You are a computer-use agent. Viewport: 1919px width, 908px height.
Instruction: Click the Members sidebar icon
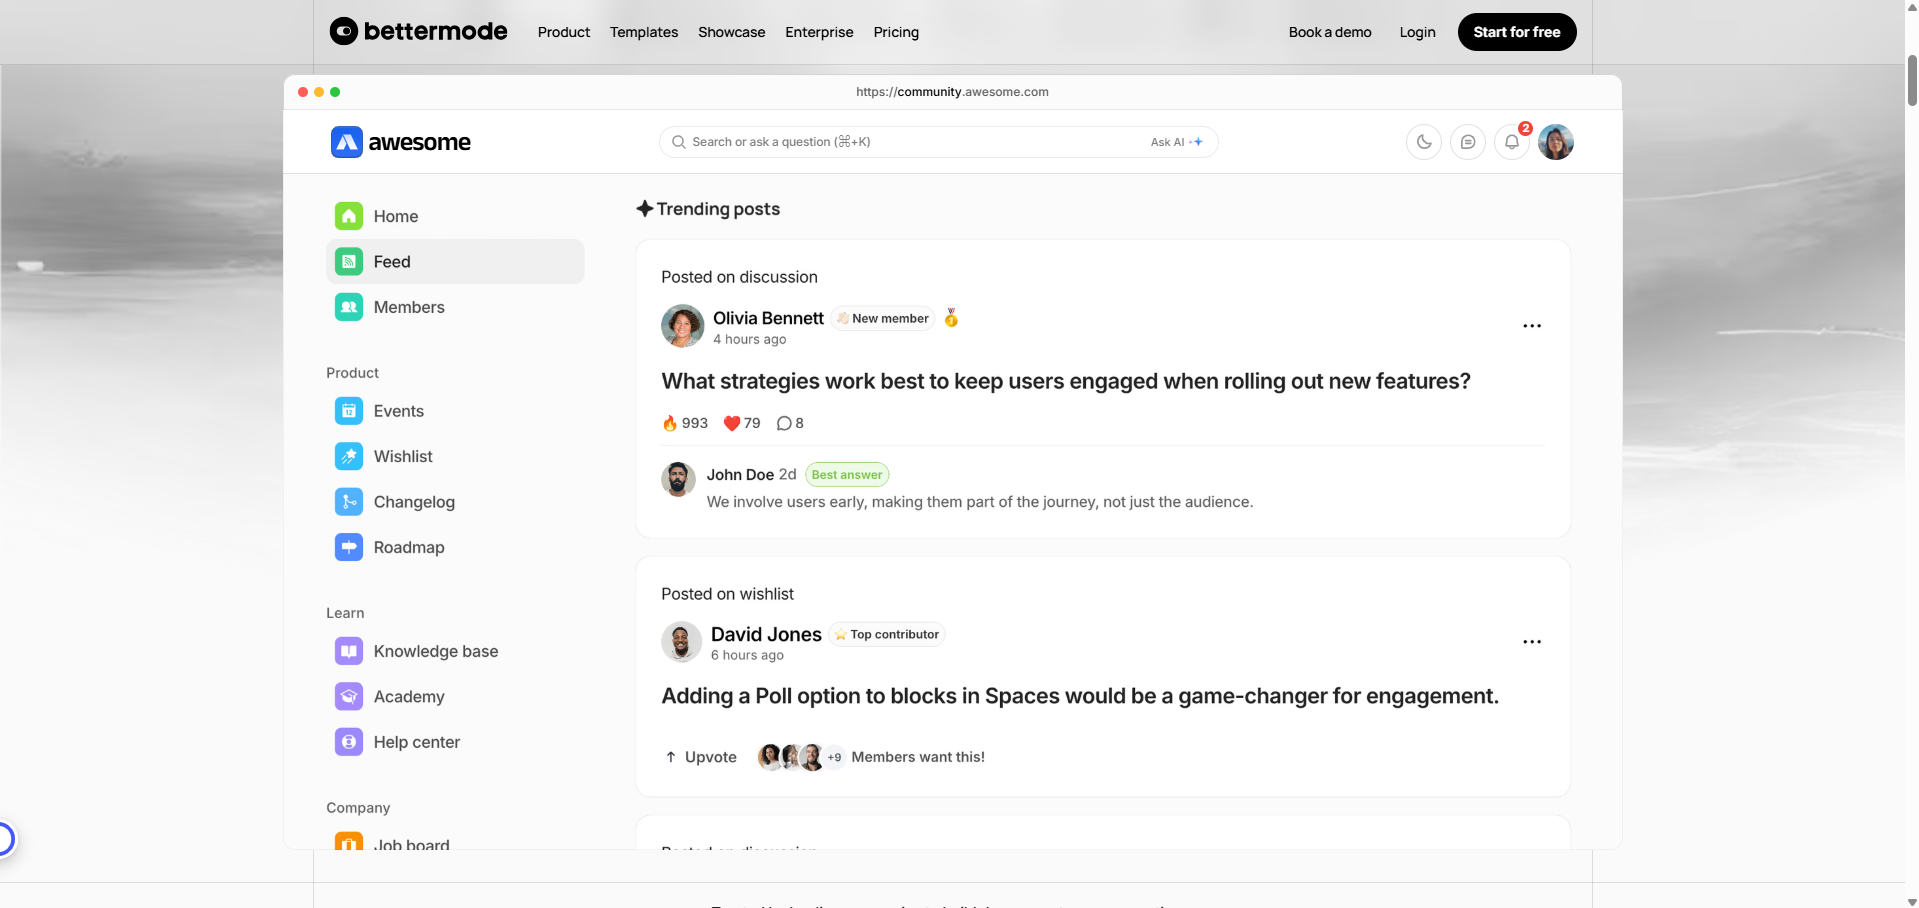(x=349, y=307)
